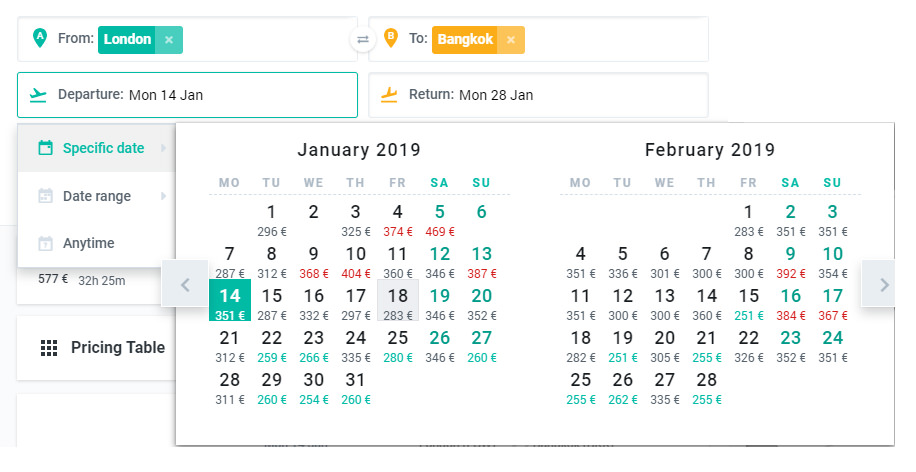Click the green origin pin icon

[39, 39]
